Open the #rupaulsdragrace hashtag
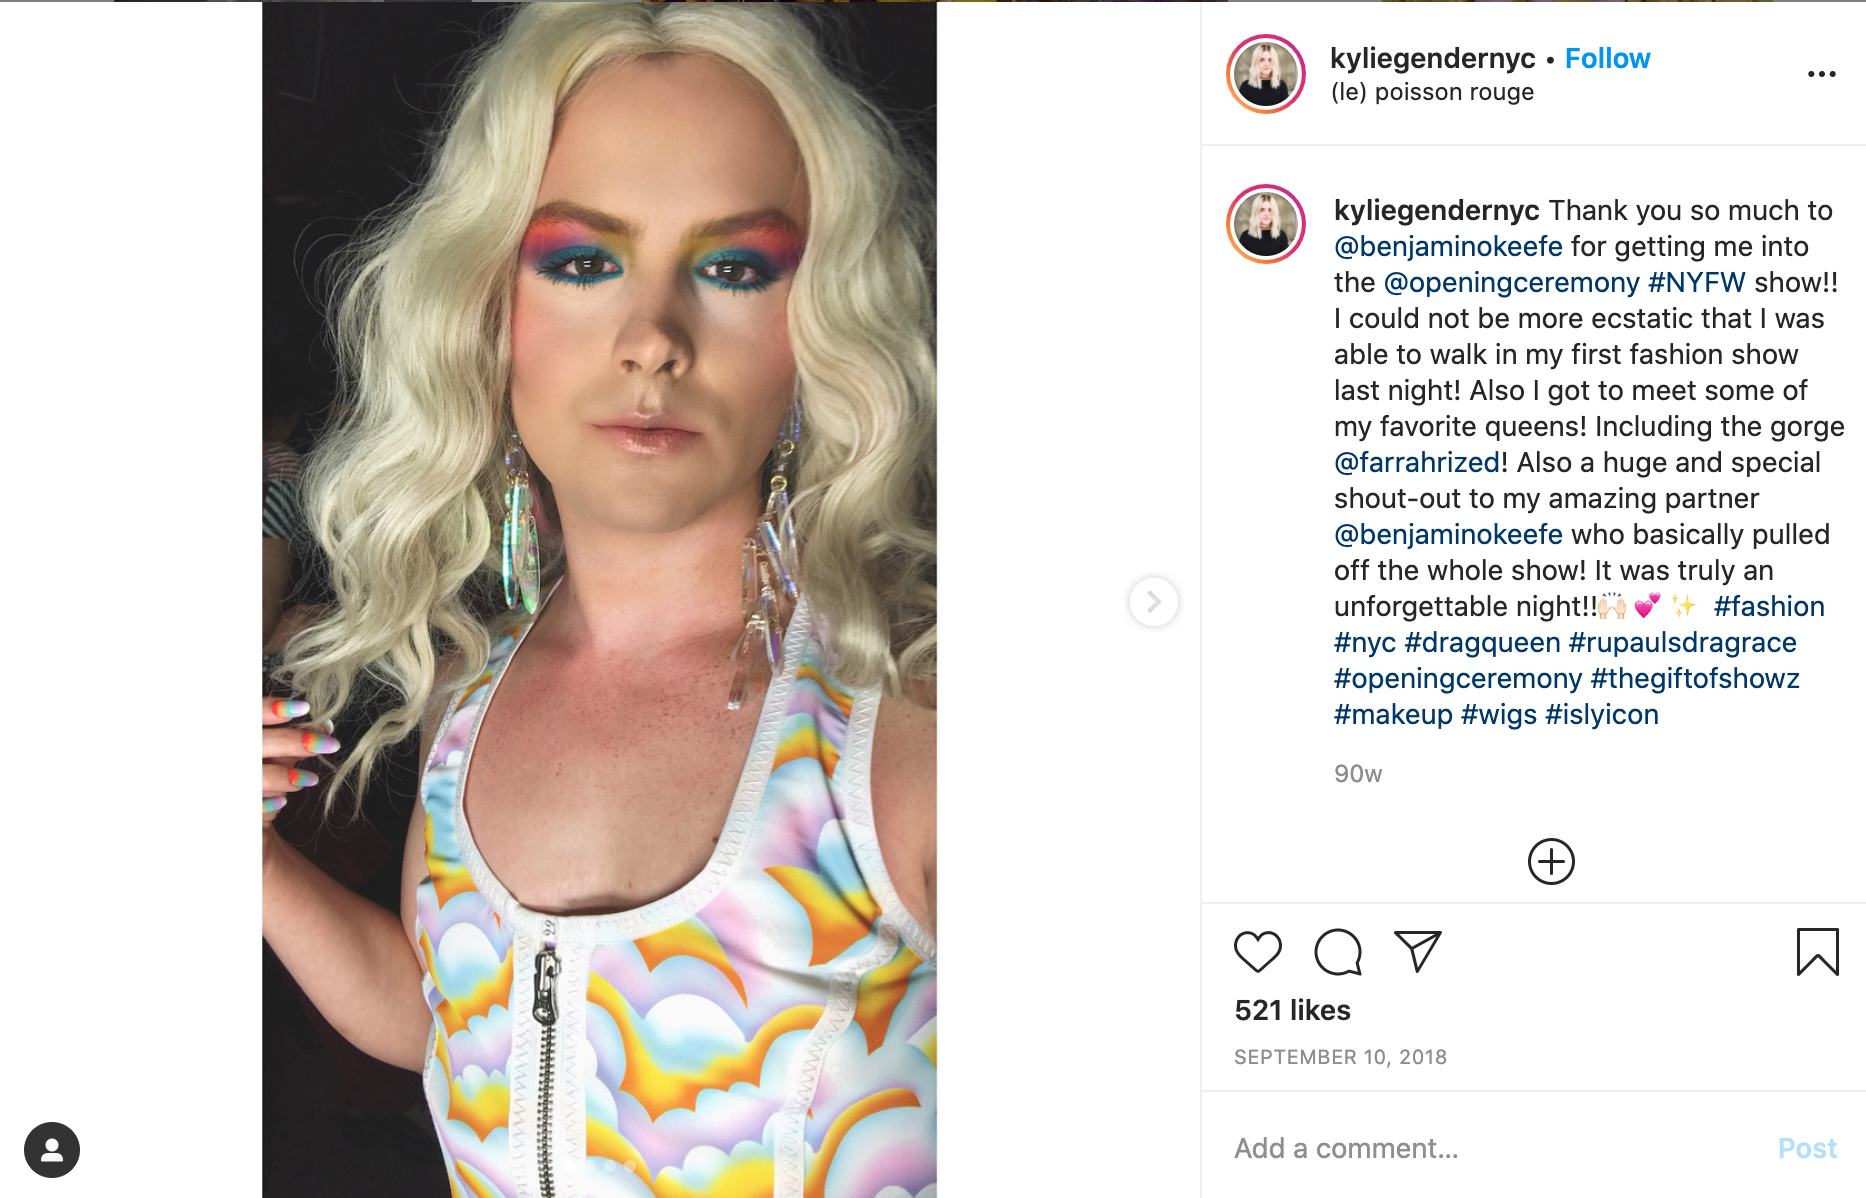 [x=1682, y=643]
